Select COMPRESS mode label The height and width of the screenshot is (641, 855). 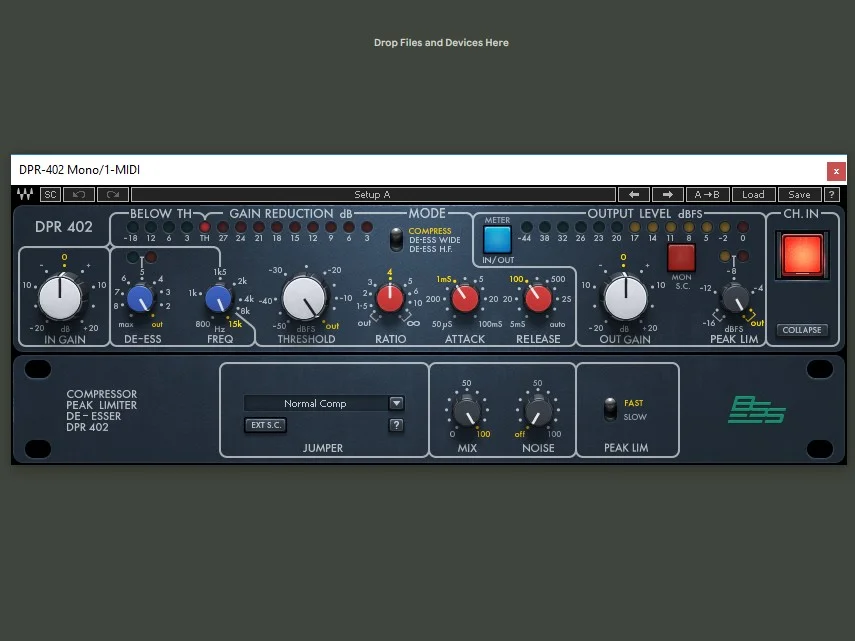tap(430, 231)
